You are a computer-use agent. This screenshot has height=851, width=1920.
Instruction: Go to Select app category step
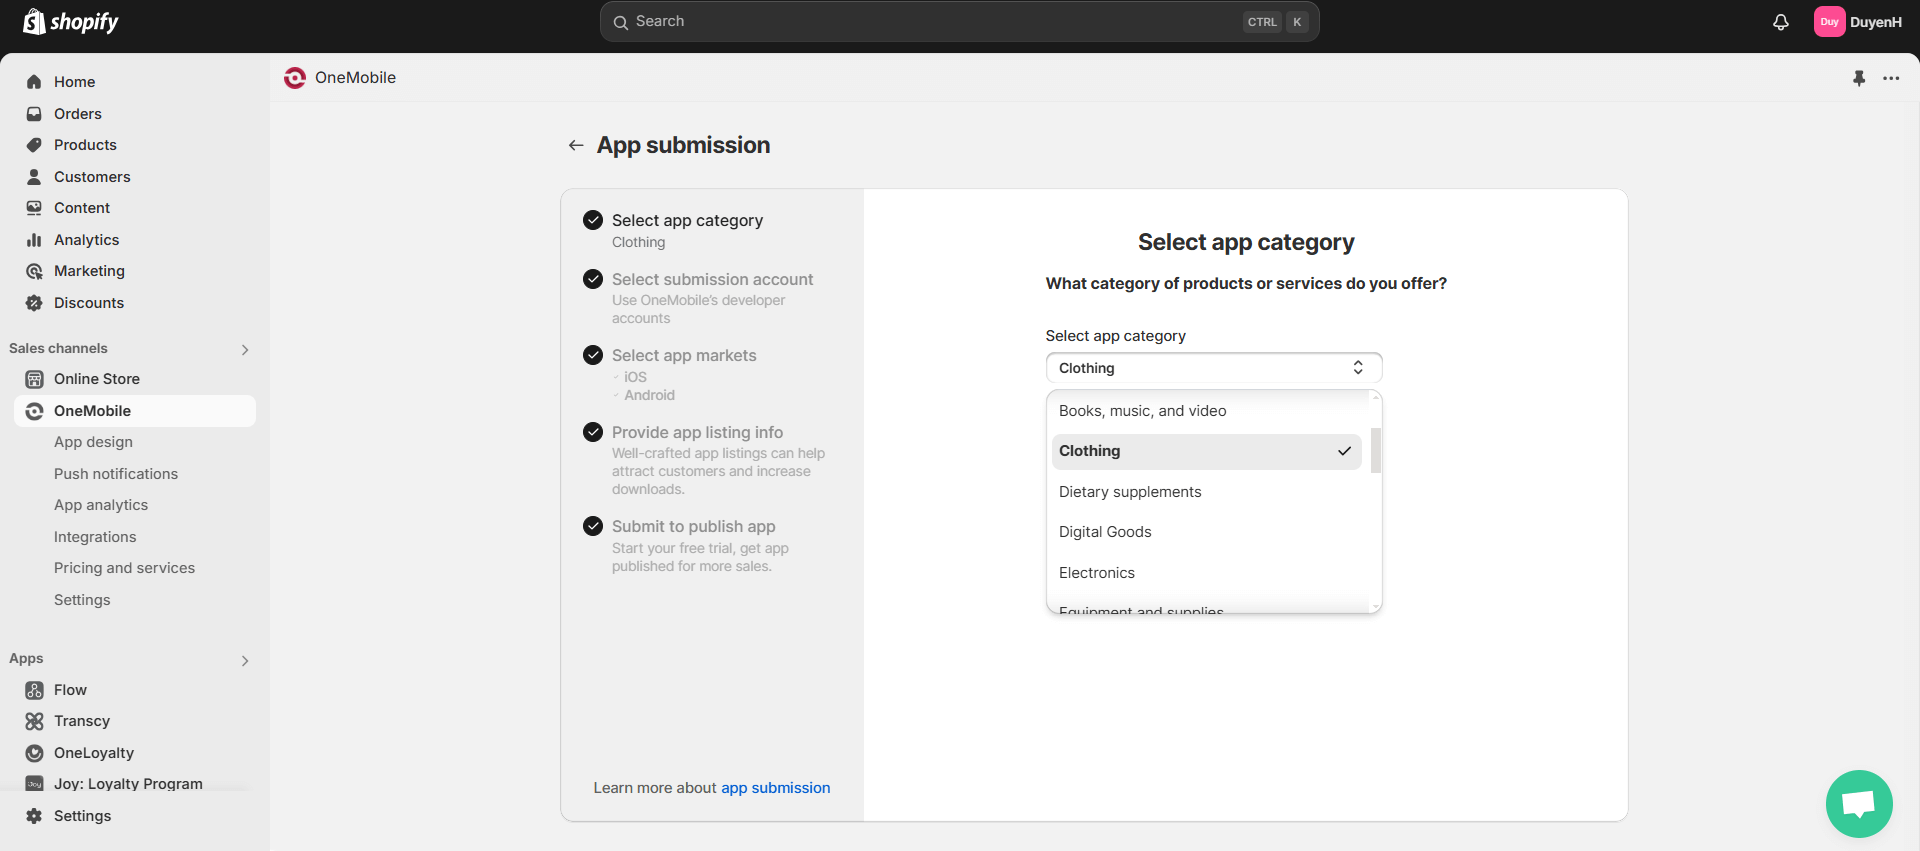688,220
